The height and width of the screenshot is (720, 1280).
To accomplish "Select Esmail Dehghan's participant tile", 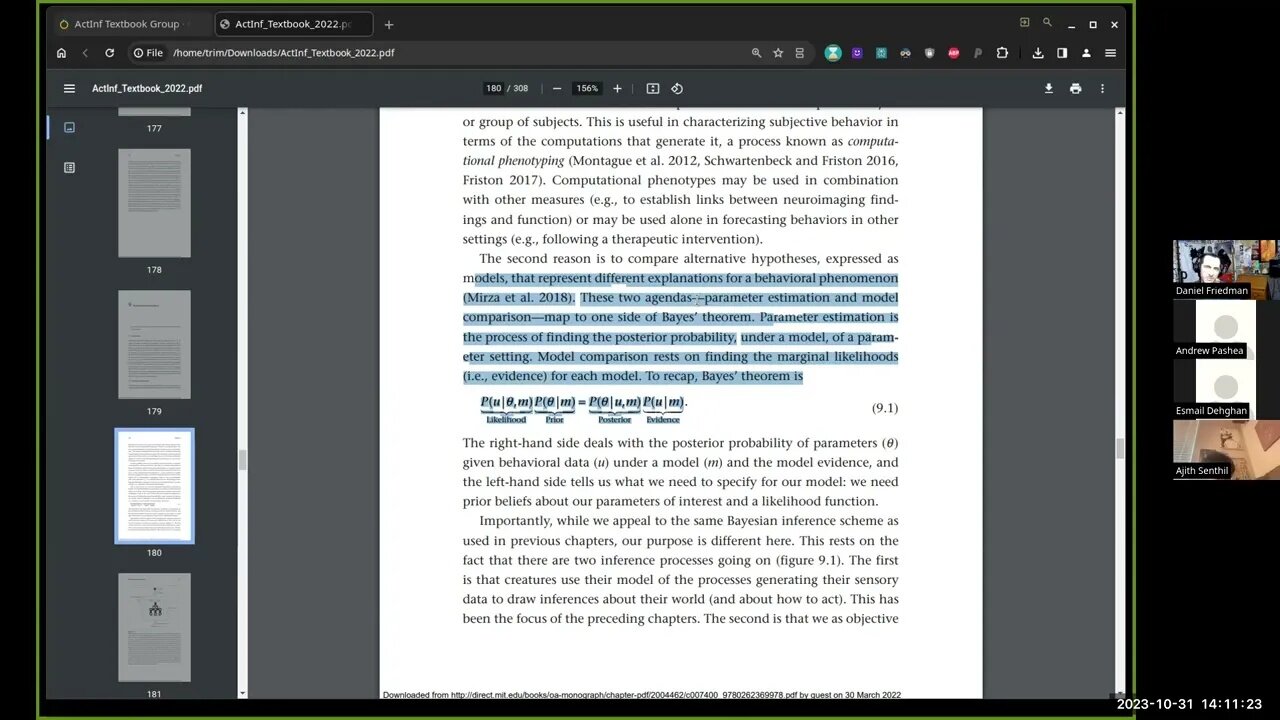I will (1226, 388).
